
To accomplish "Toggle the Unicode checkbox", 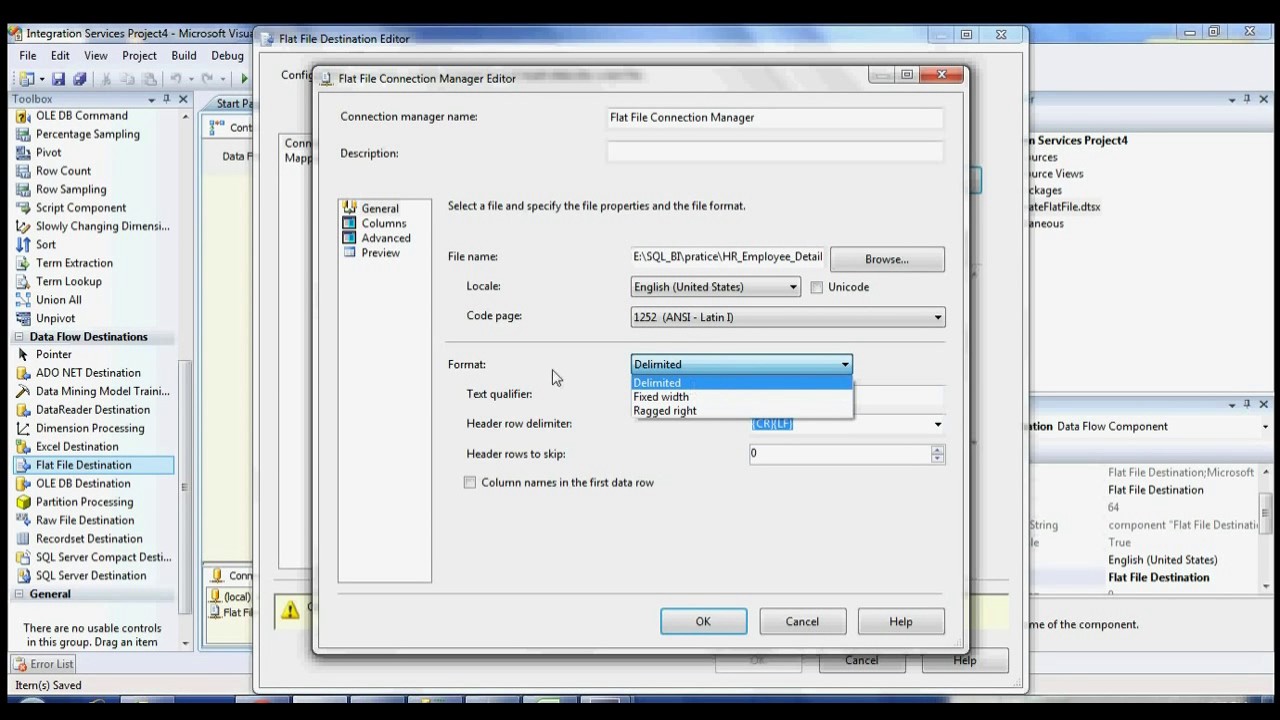I will point(817,287).
